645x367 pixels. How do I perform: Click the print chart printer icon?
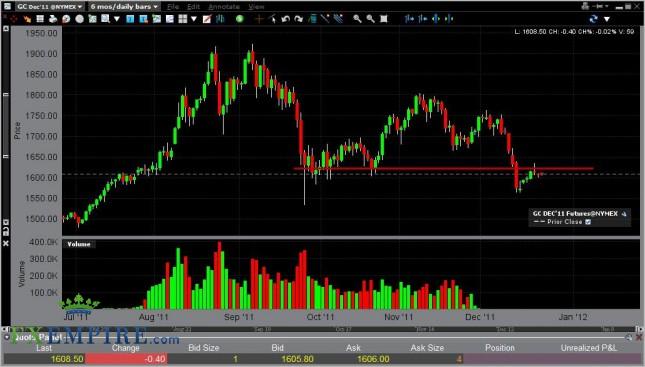pos(53,19)
